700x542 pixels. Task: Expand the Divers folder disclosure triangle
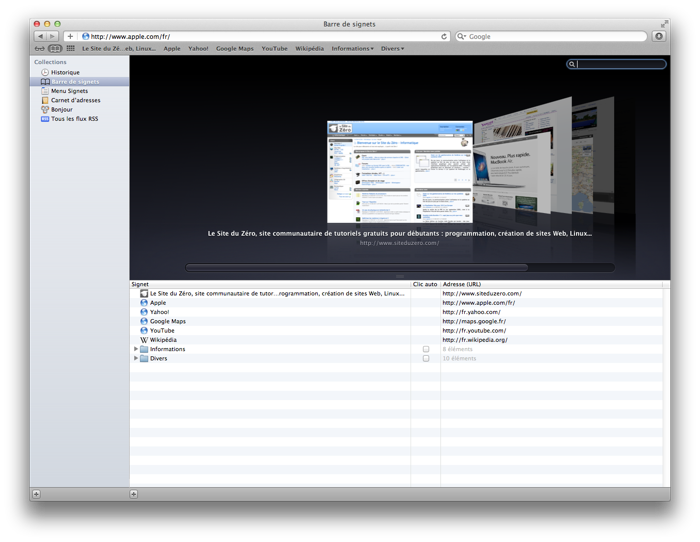[135, 358]
